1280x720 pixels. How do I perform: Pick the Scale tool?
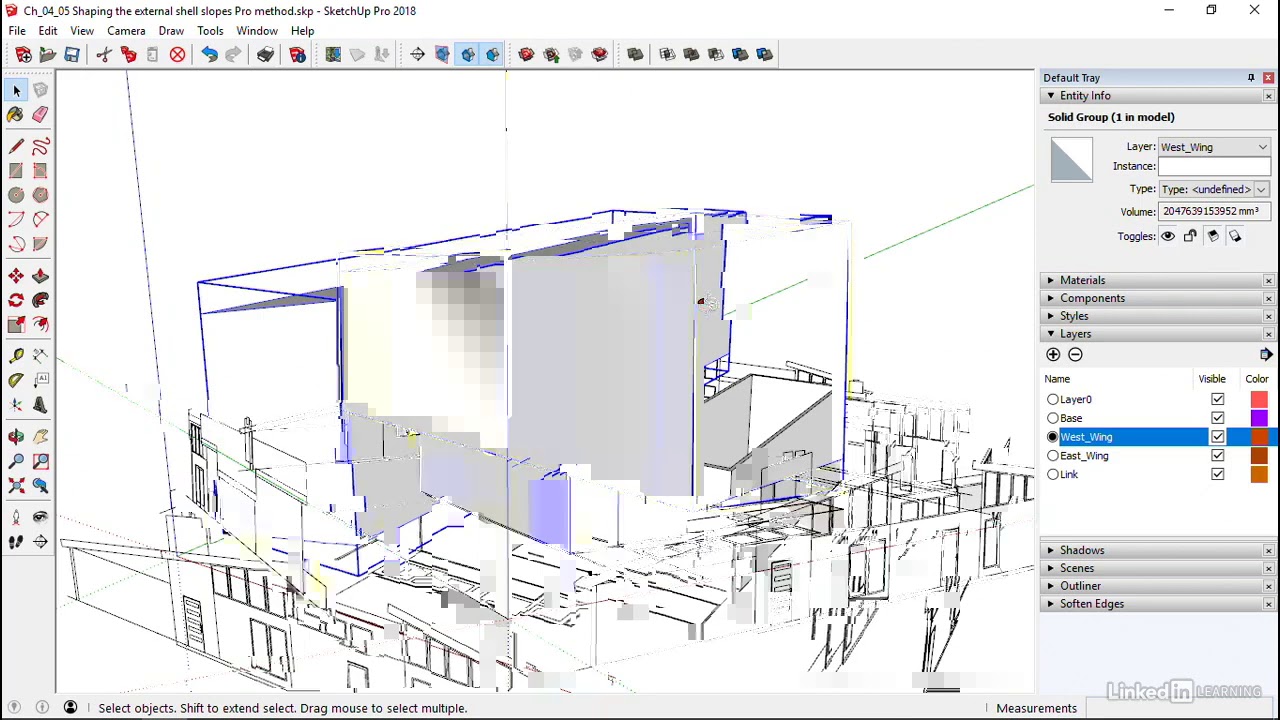coord(16,324)
